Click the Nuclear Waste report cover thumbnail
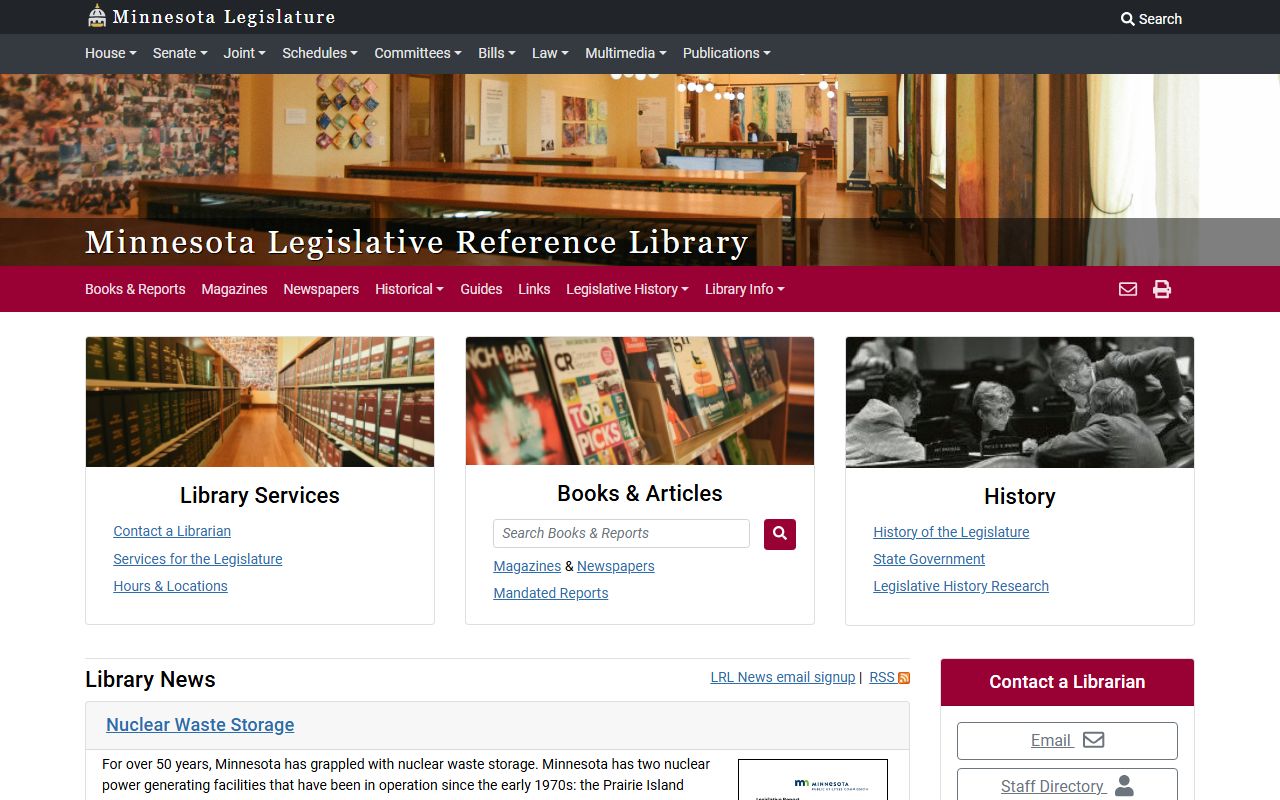The image size is (1280, 800). tap(813, 780)
